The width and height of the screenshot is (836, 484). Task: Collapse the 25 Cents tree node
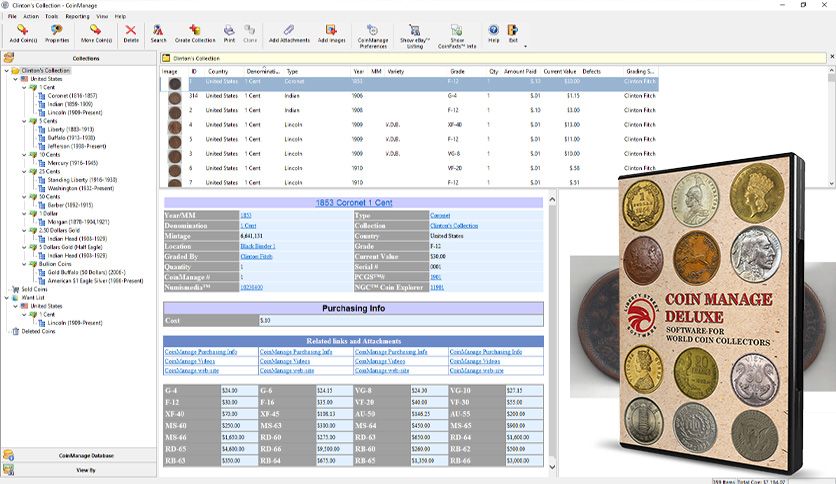(24, 172)
